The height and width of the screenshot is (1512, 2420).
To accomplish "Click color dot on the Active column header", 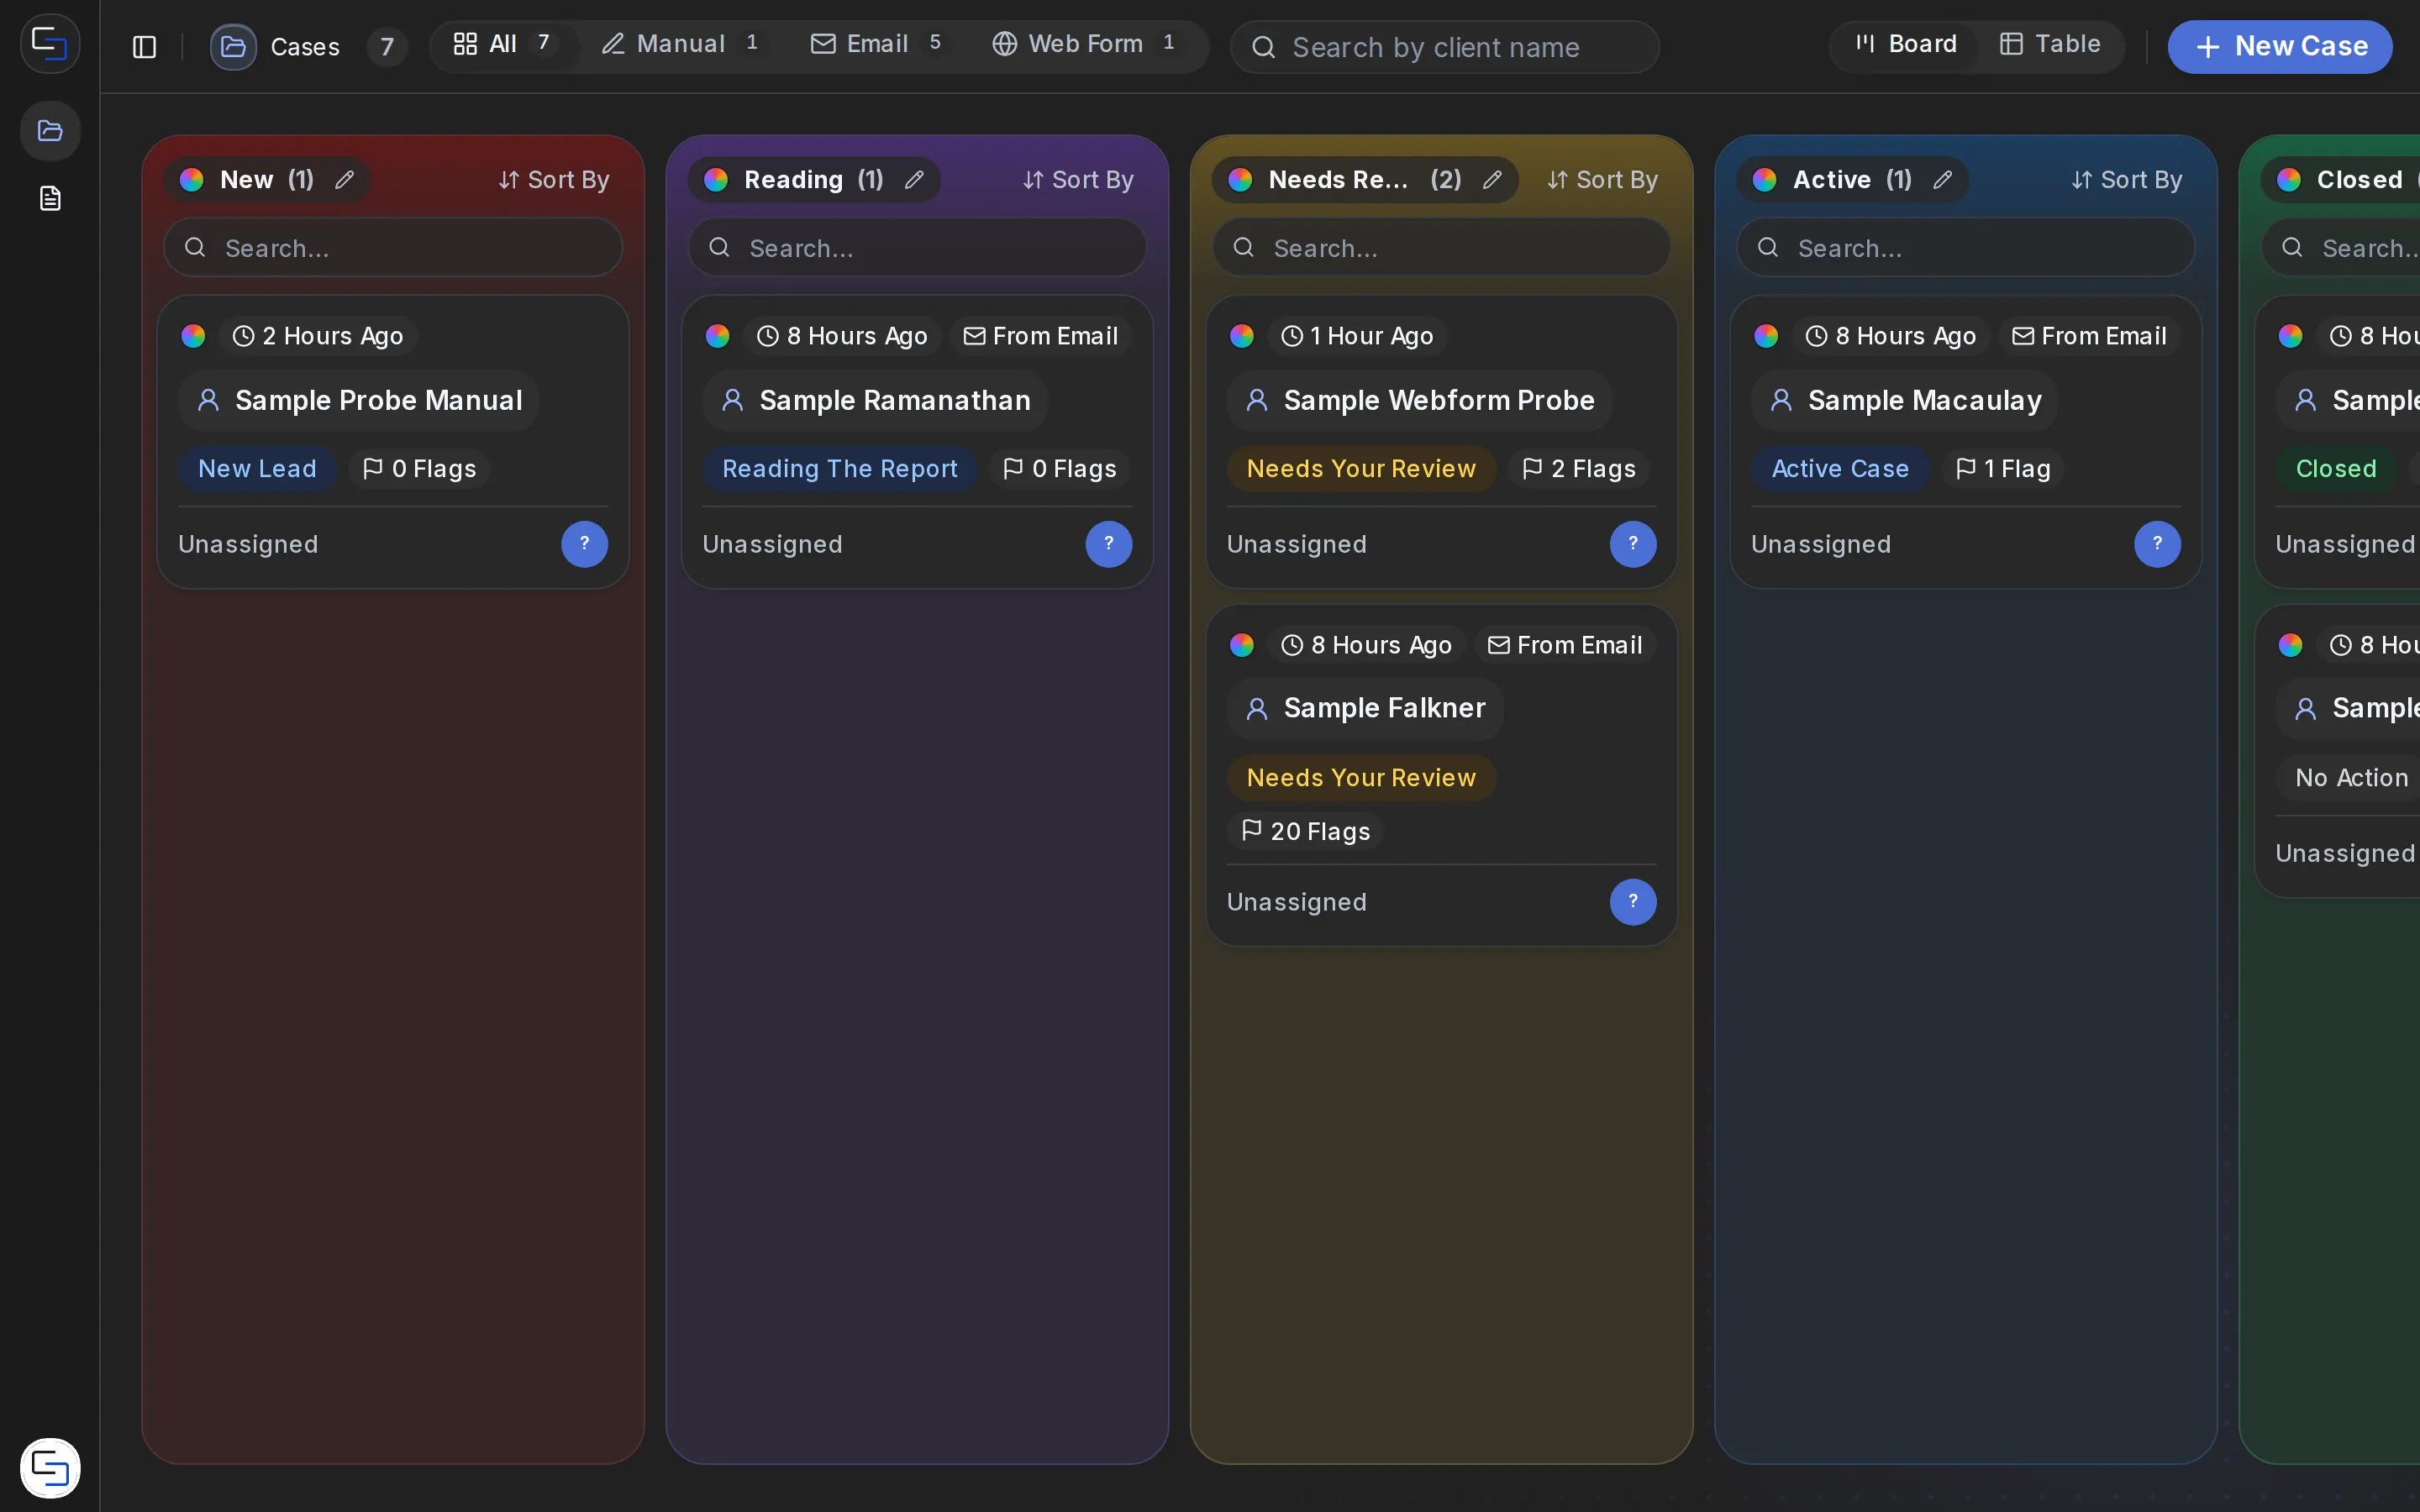I will (1765, 180).
